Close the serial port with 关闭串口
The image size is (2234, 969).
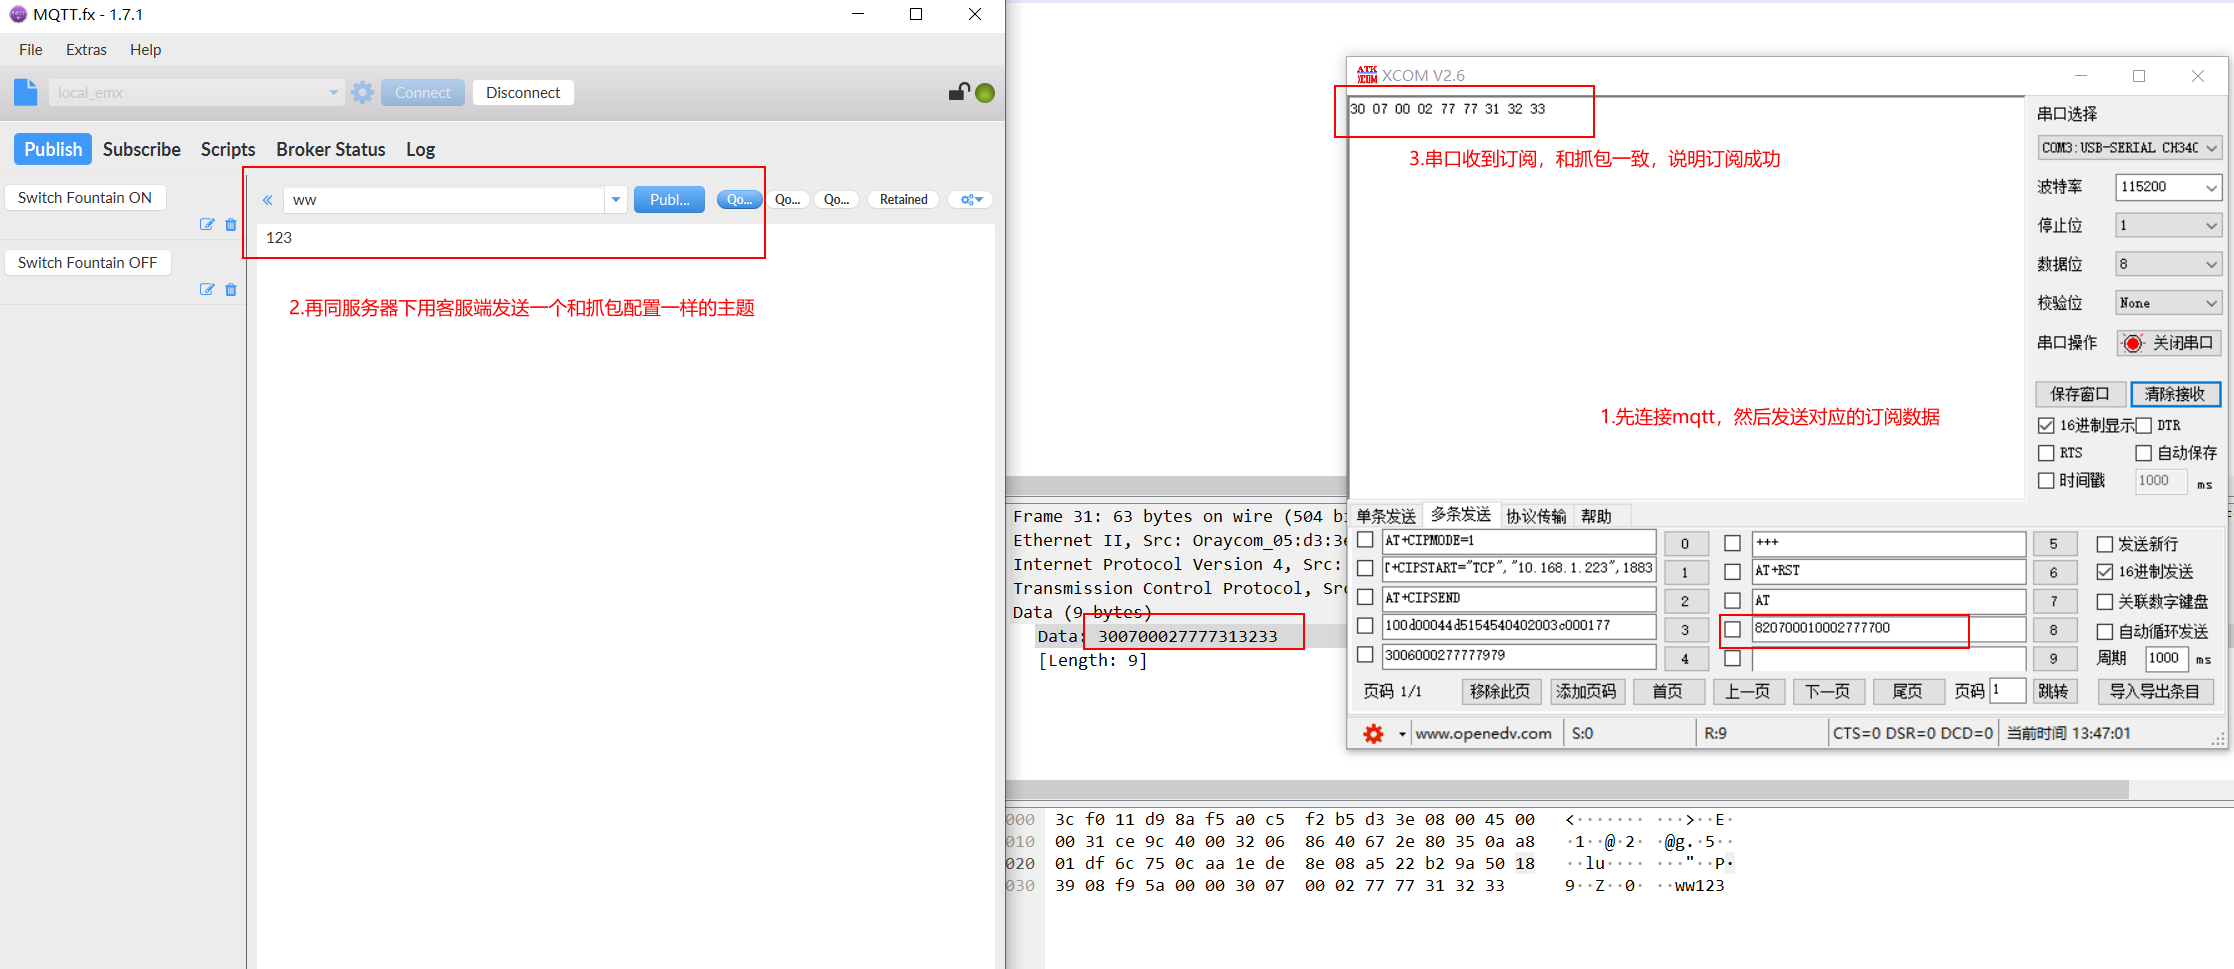point(2168,343)
